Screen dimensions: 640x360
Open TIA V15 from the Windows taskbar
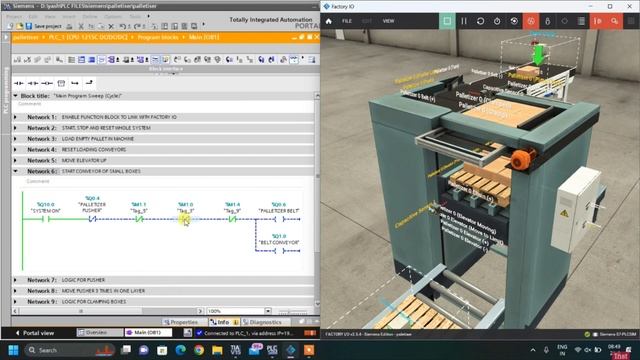(x=236, y=350)
